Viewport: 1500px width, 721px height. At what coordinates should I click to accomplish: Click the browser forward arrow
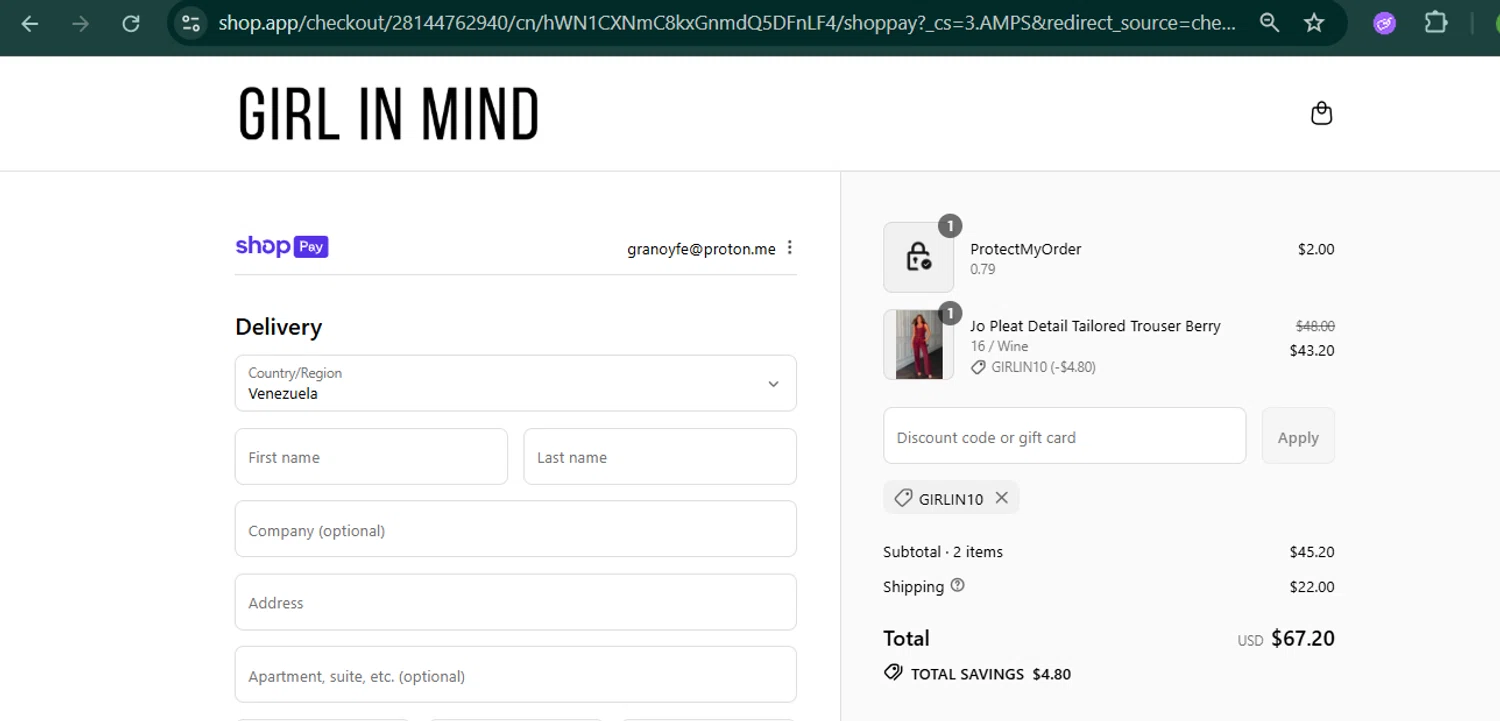click(x=80, y=23)
